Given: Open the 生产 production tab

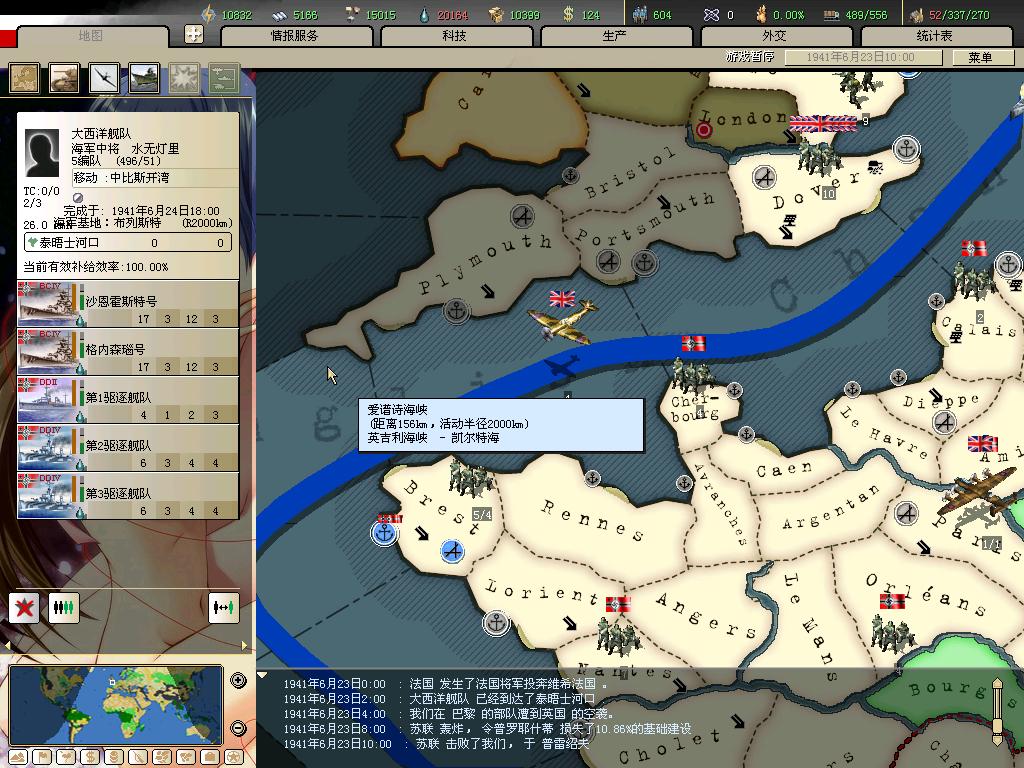Looking at the screenshot, I should pos(616,36).
